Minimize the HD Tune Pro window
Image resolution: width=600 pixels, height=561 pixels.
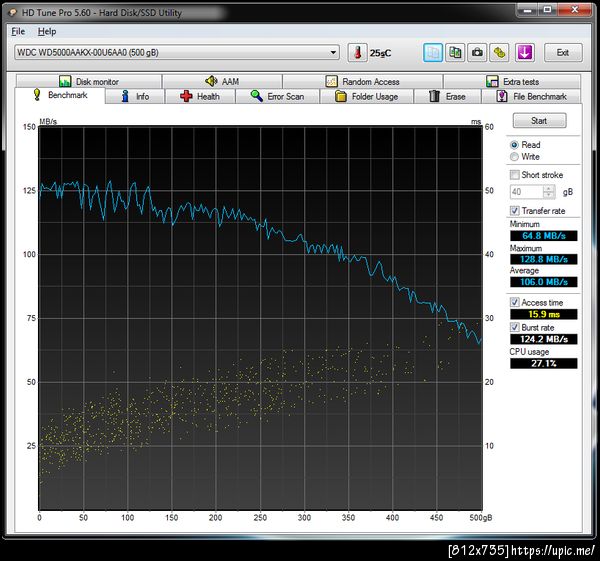[527, 10]
